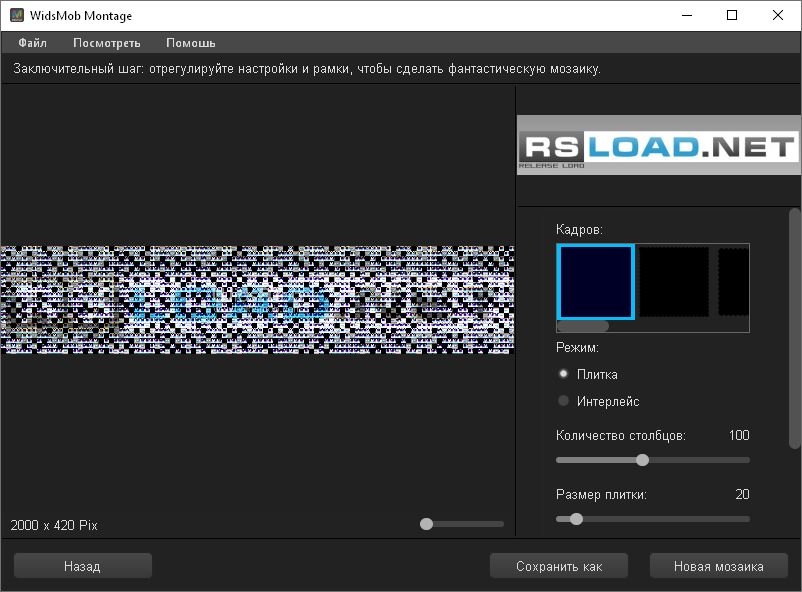Enable the Плитка mode

tap(562, 373)
